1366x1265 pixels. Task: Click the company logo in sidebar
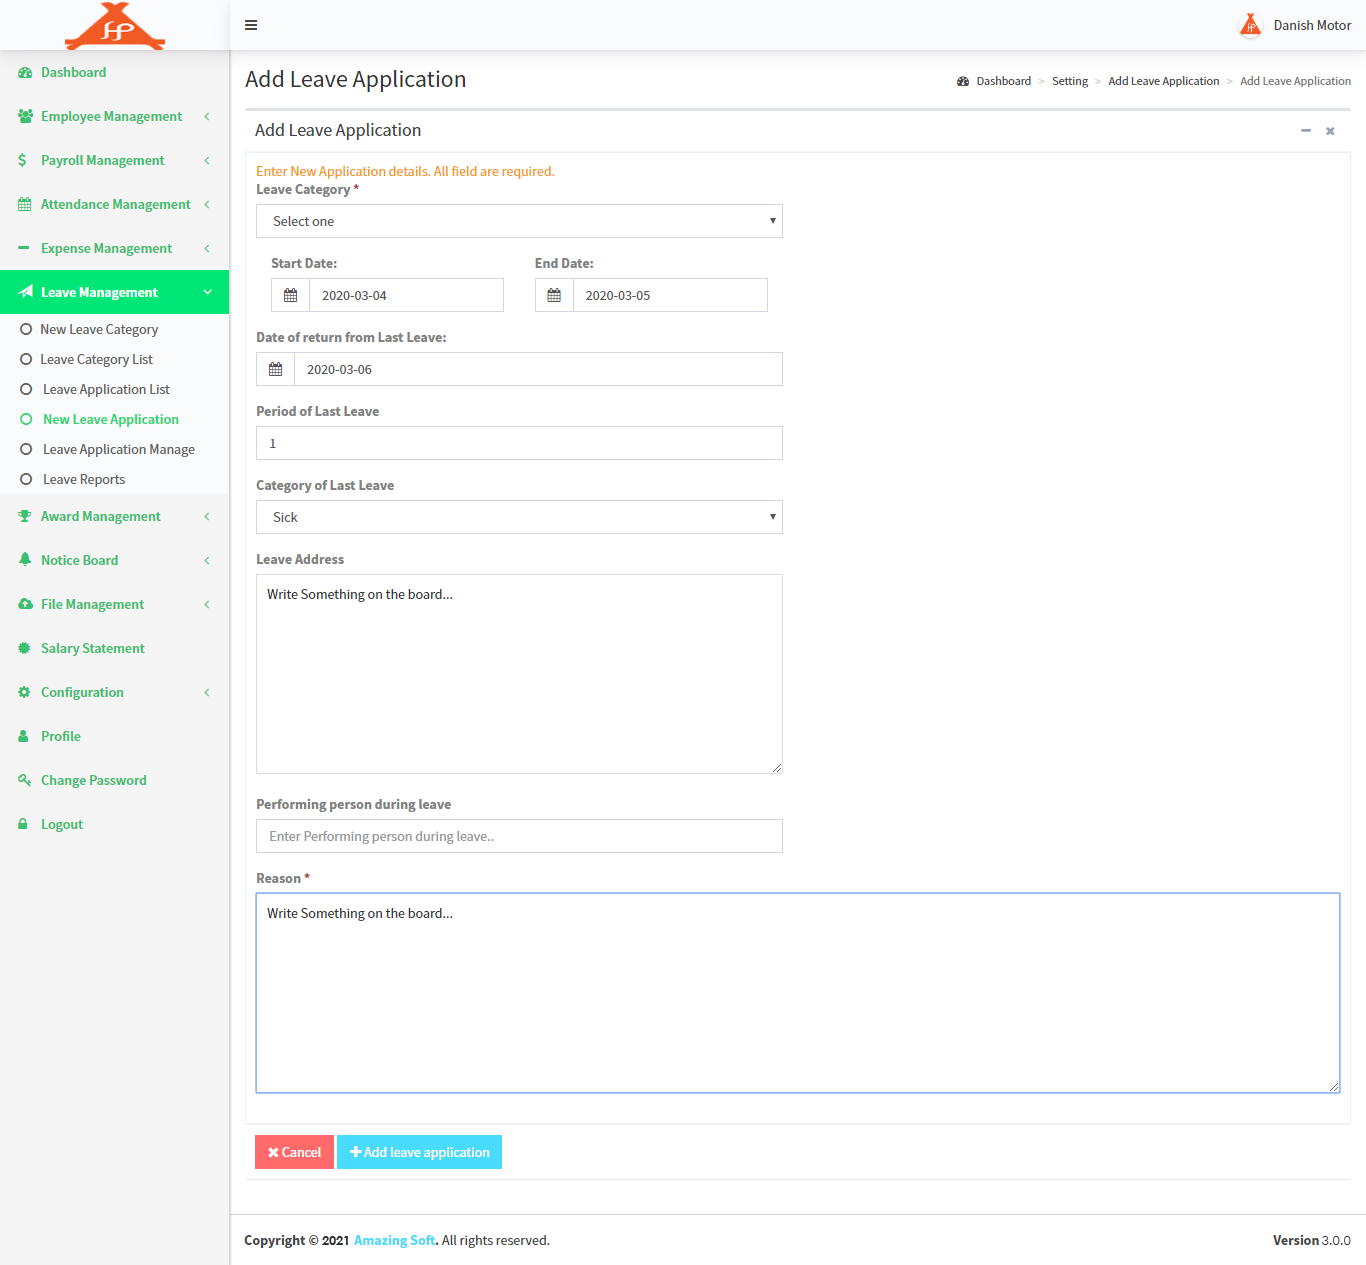[x=115, y=26]
